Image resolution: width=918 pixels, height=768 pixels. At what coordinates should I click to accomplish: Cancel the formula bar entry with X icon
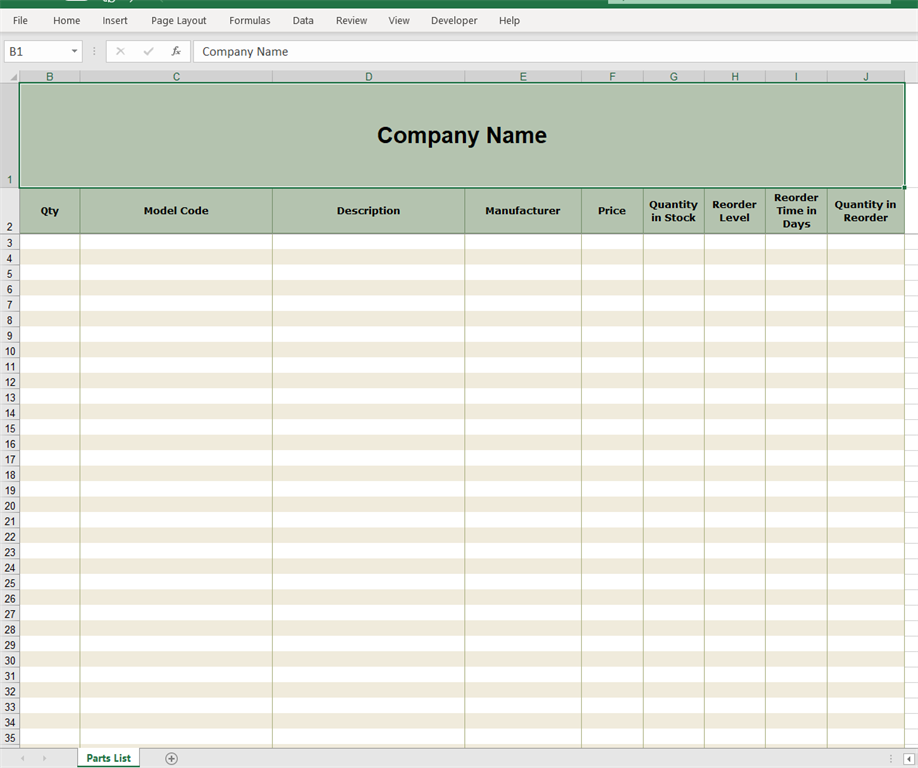click(x=120, y=52)
